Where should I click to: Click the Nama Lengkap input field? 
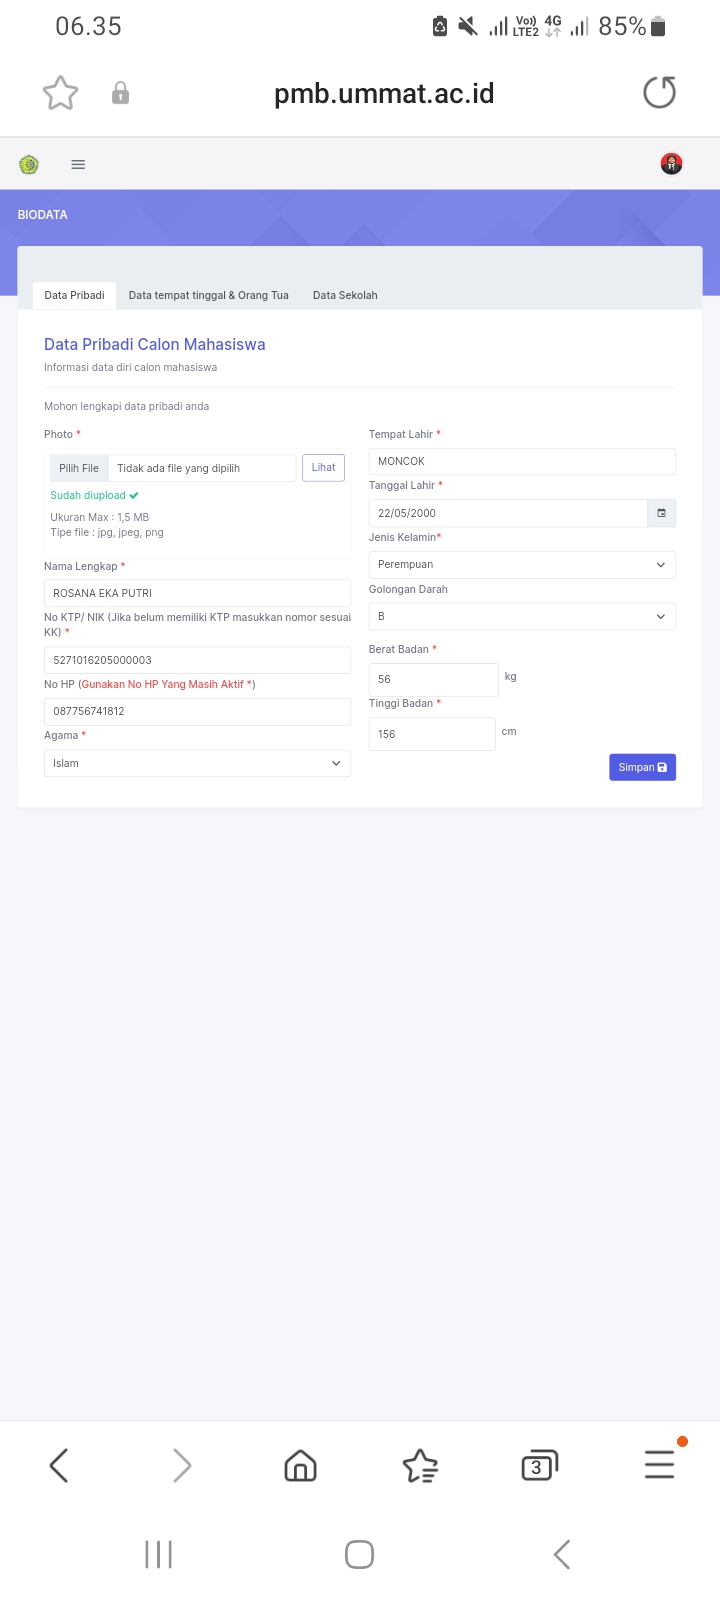pyautogui.click(x=197, y=593)
